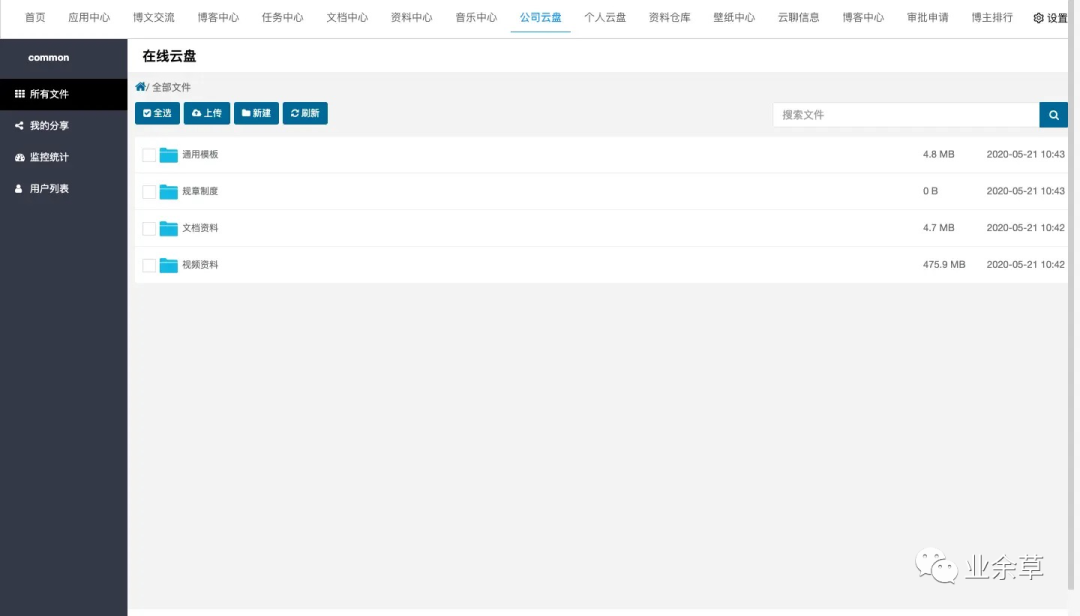Open 用户列表 in the sidebar
The height and width of the screenshot is (616, 1080).
coord(63,188)
